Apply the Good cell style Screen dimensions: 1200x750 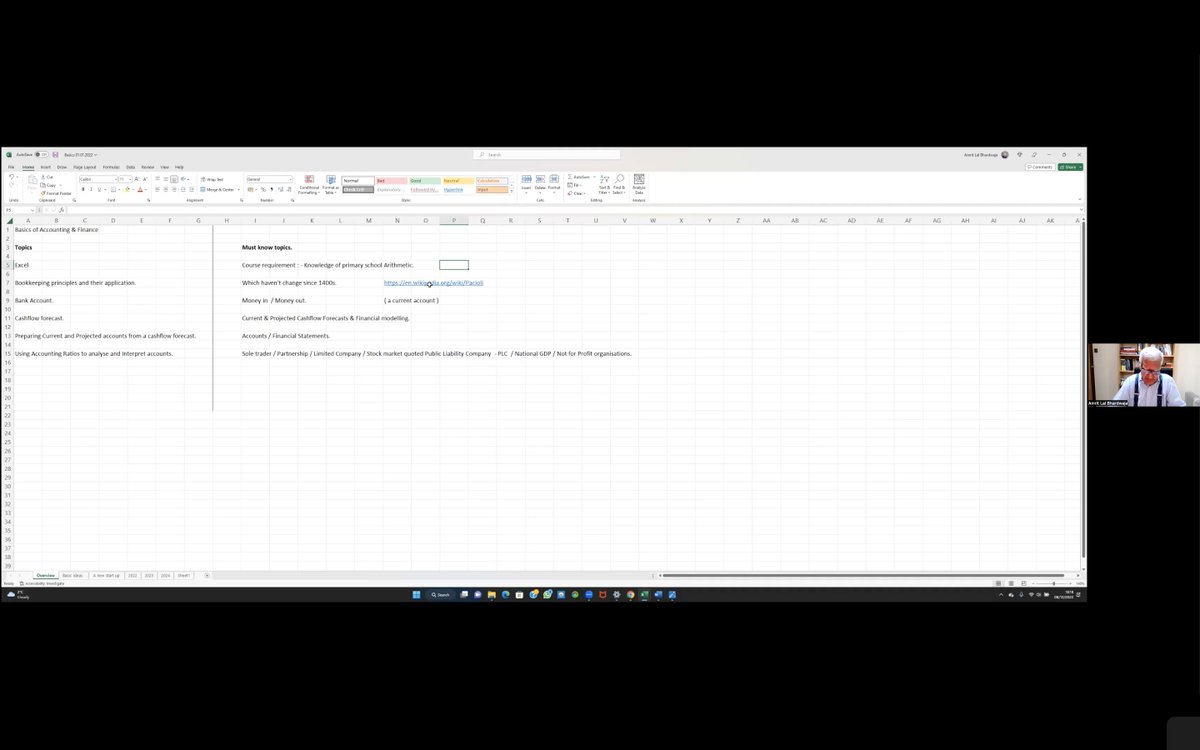tap(425, 180)
